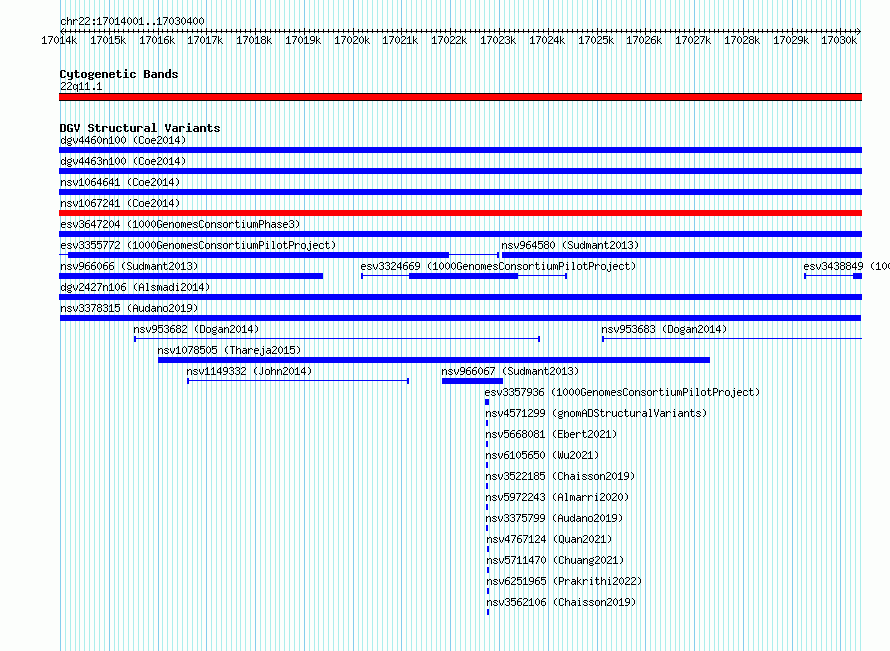Image resolution: width=890 pixels, height=651 pixels.
Task: Open nsv3522185 (Chaisson2019) variant label
Action: (560, 476)
